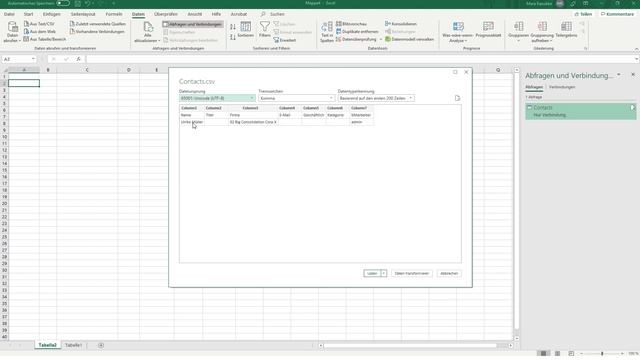Sort ascending A to Z
The image size is (640, 360).
pyautogui.click(x=233, y=27)
